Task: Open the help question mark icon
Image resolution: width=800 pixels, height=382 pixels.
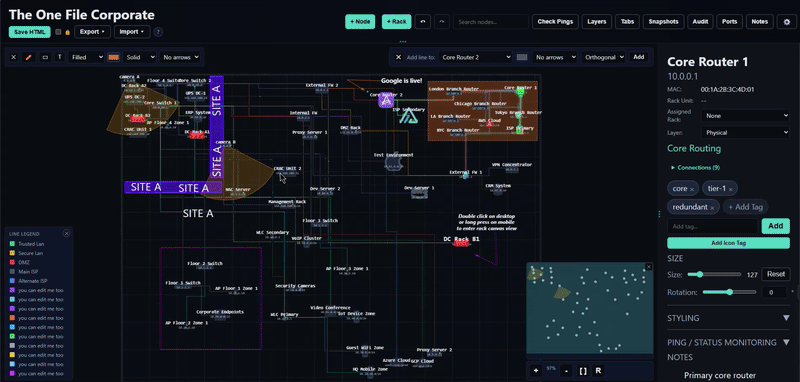Action: pyautogui.click(x=158, y=32)
